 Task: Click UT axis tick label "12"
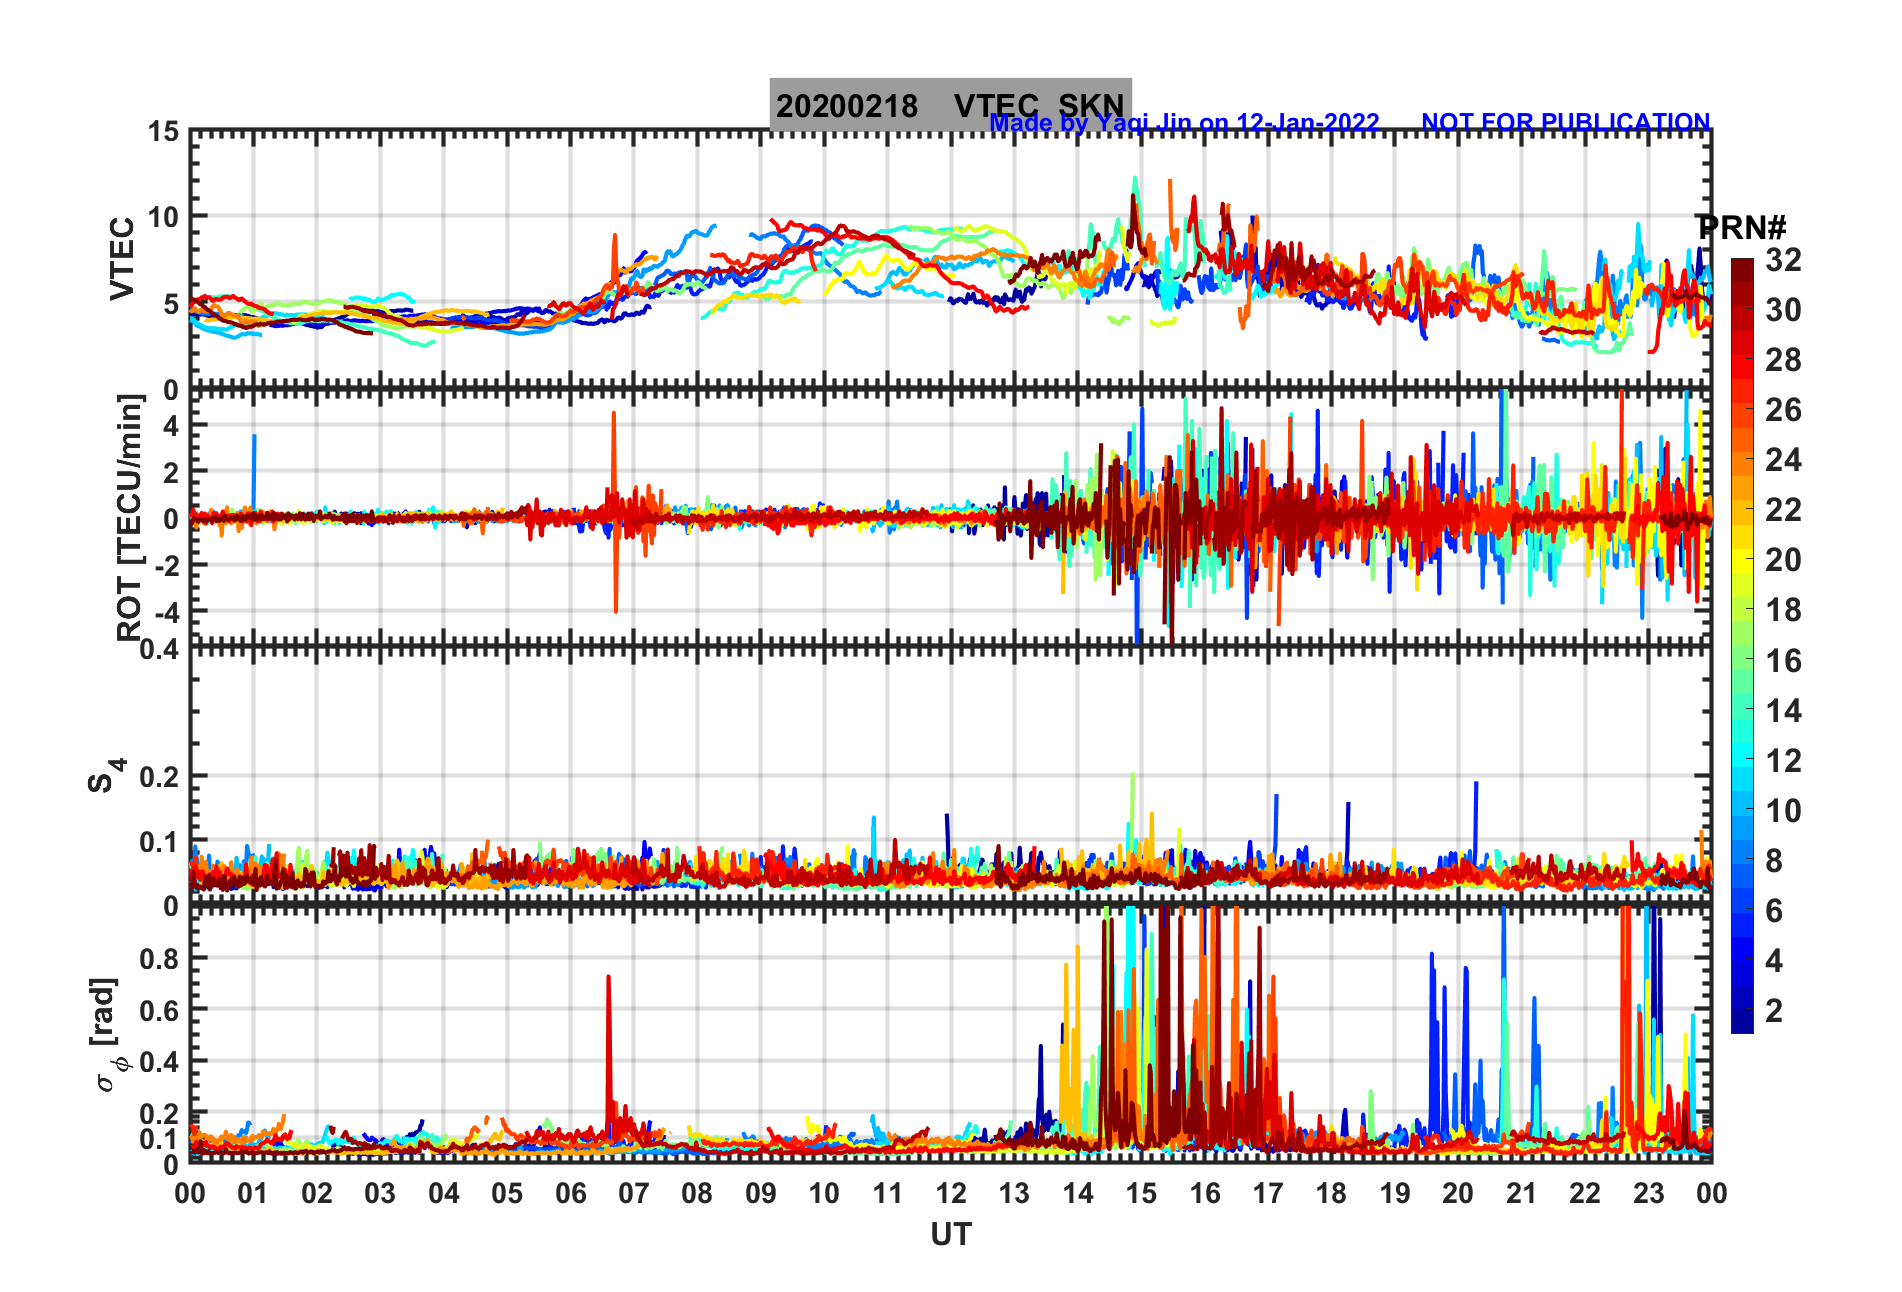(x=951, y=1193)
